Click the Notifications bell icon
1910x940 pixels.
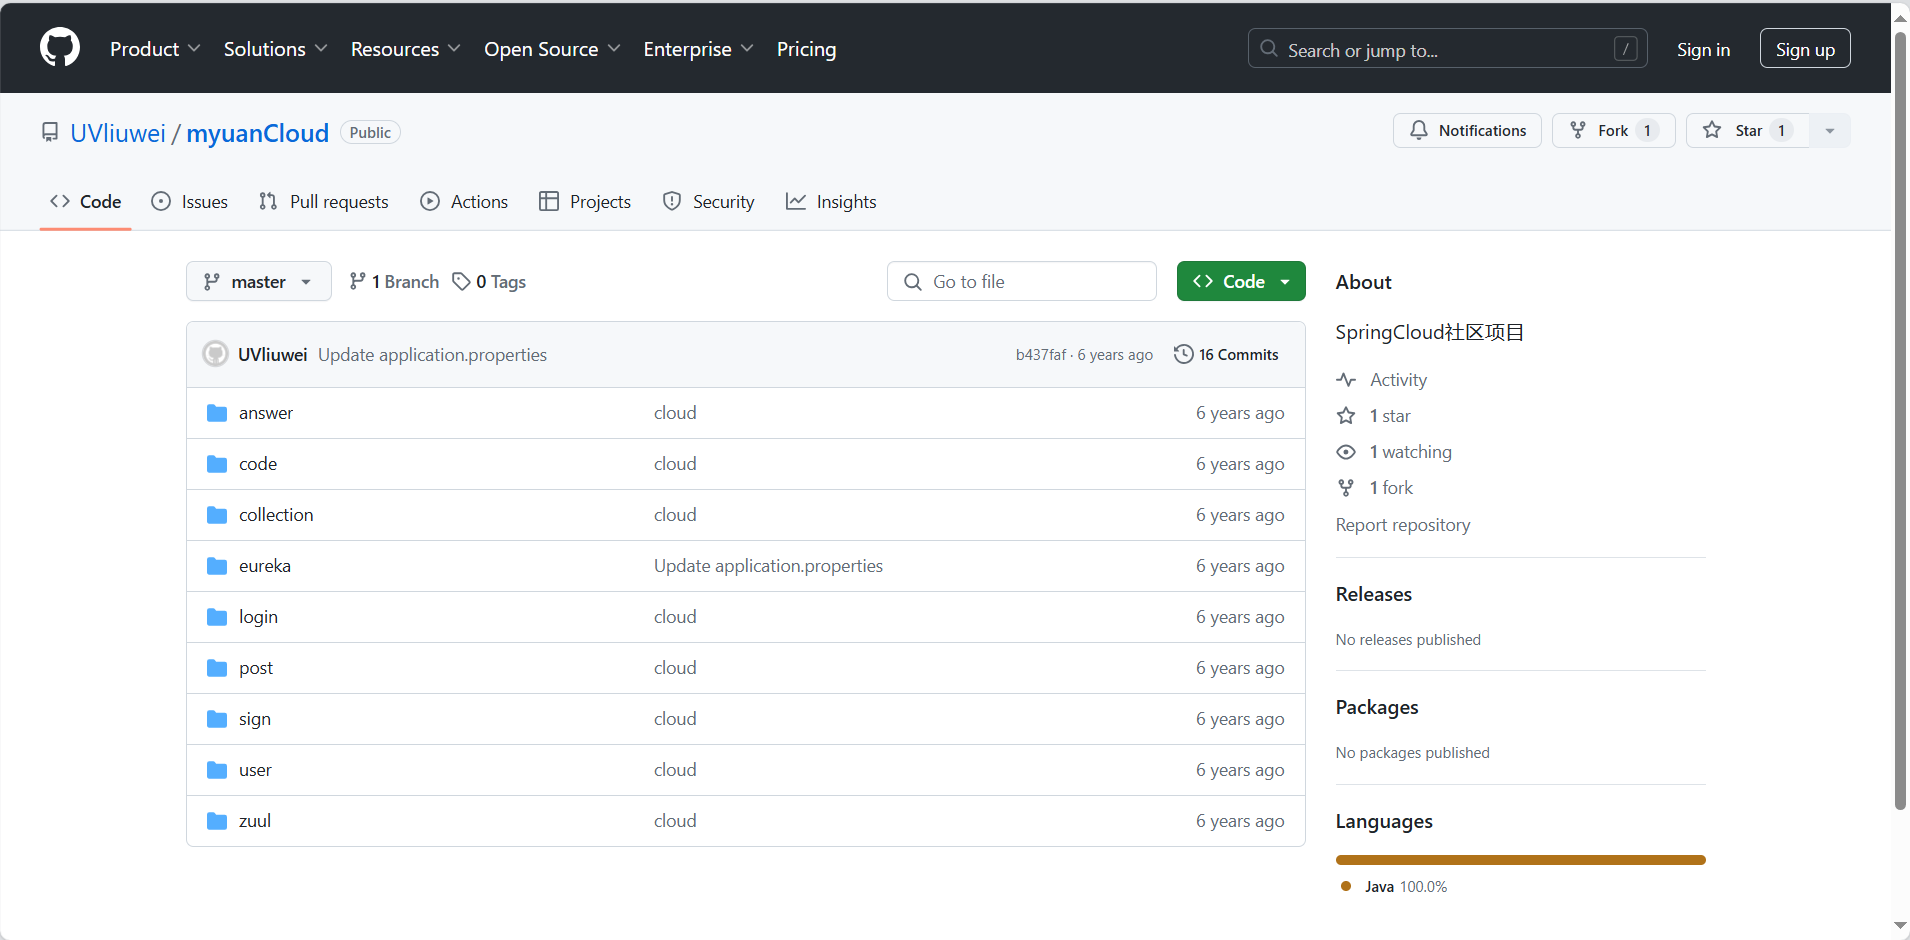pos(1419,130)
